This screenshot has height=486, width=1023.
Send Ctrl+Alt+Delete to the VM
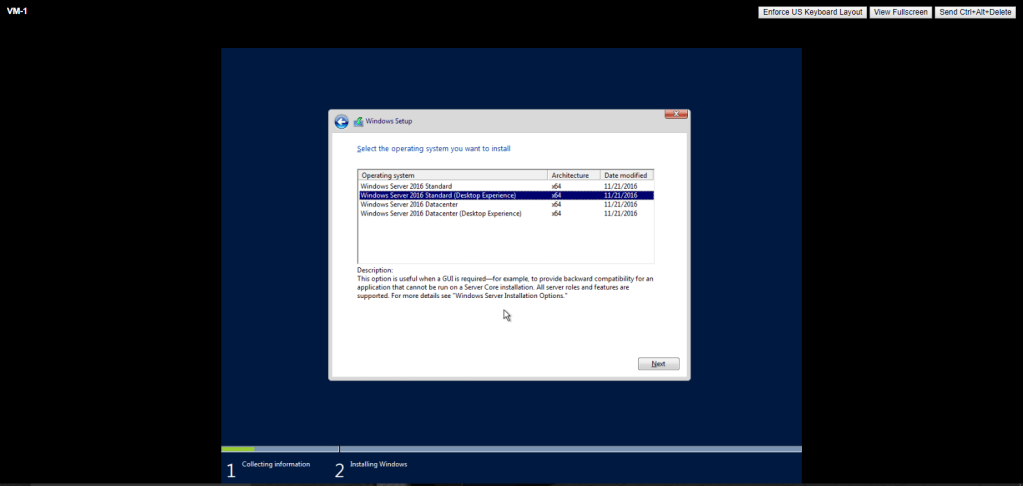975,12
